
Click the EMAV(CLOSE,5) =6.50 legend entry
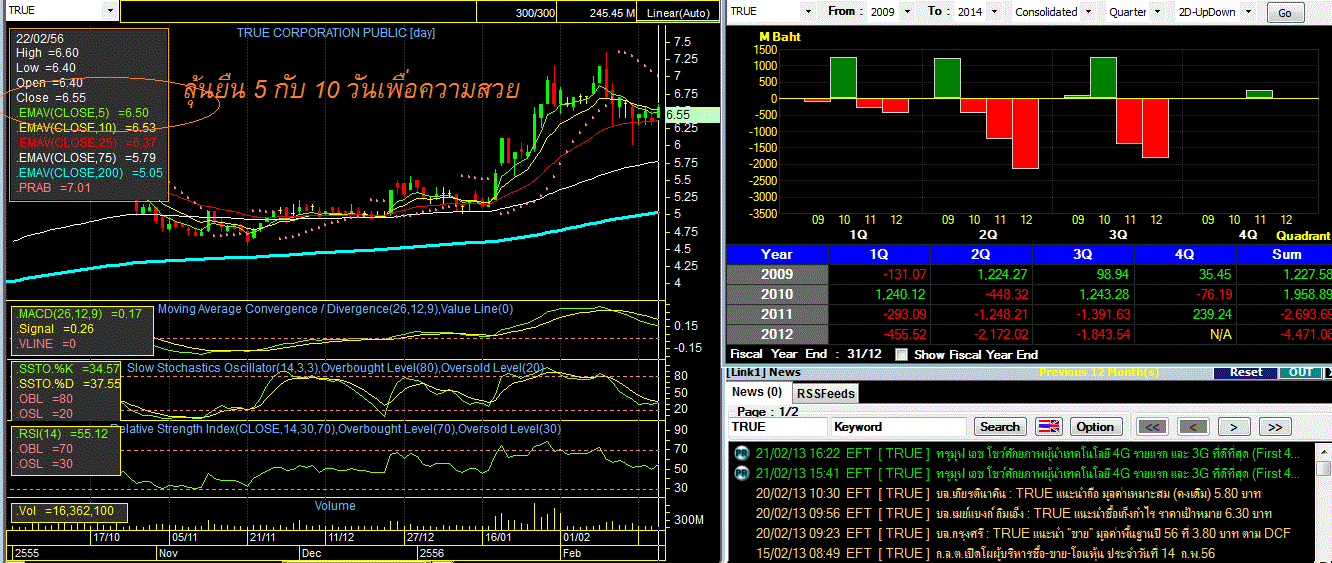83,114
